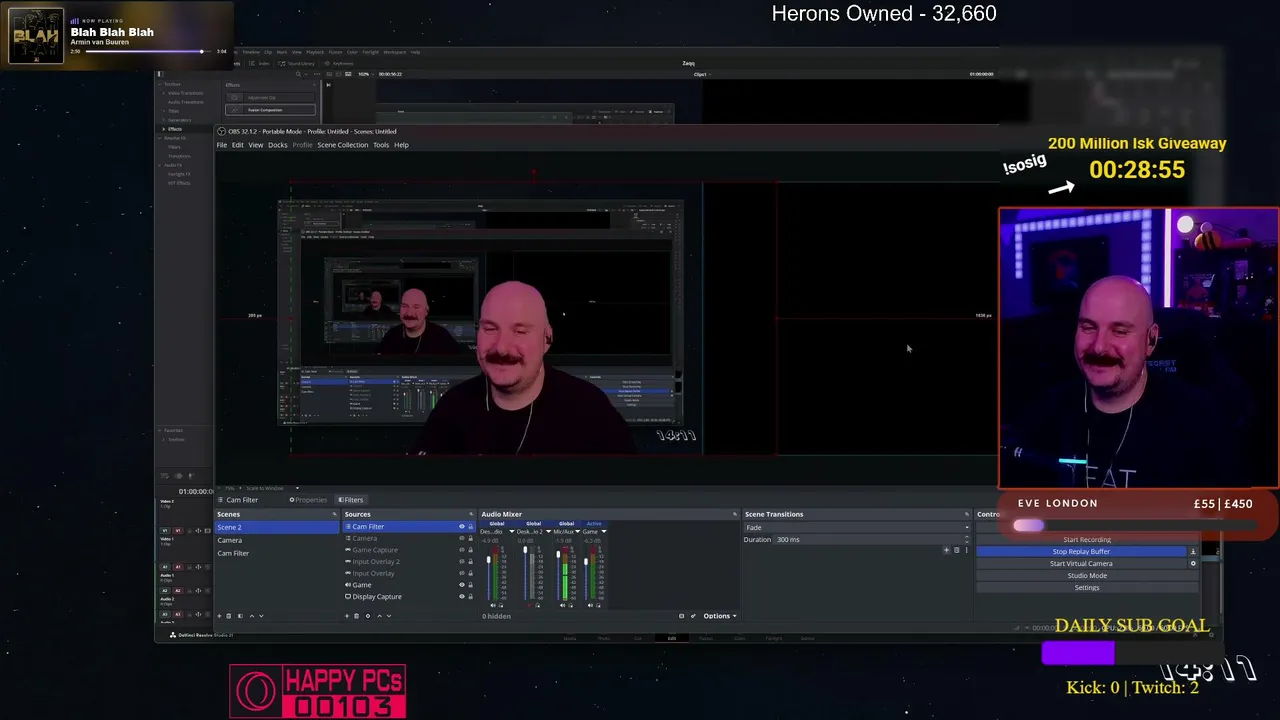Open the Fade transition dropdown
The image size is (1280, 720).
pos(856,527)
